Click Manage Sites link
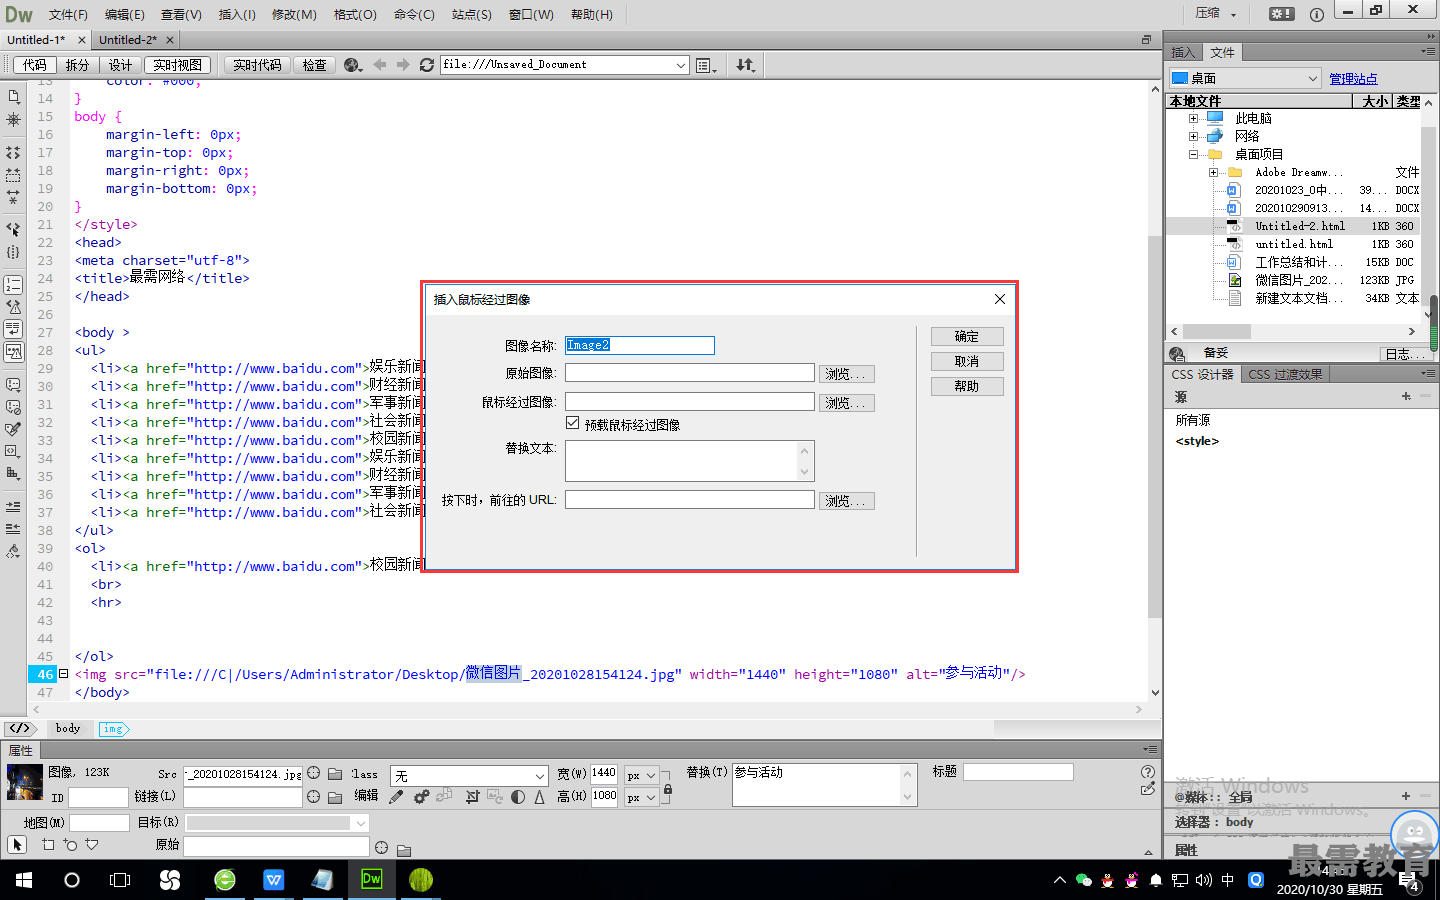The width and height of the screenshot is (1440, 900). [x=1353, y=78]
